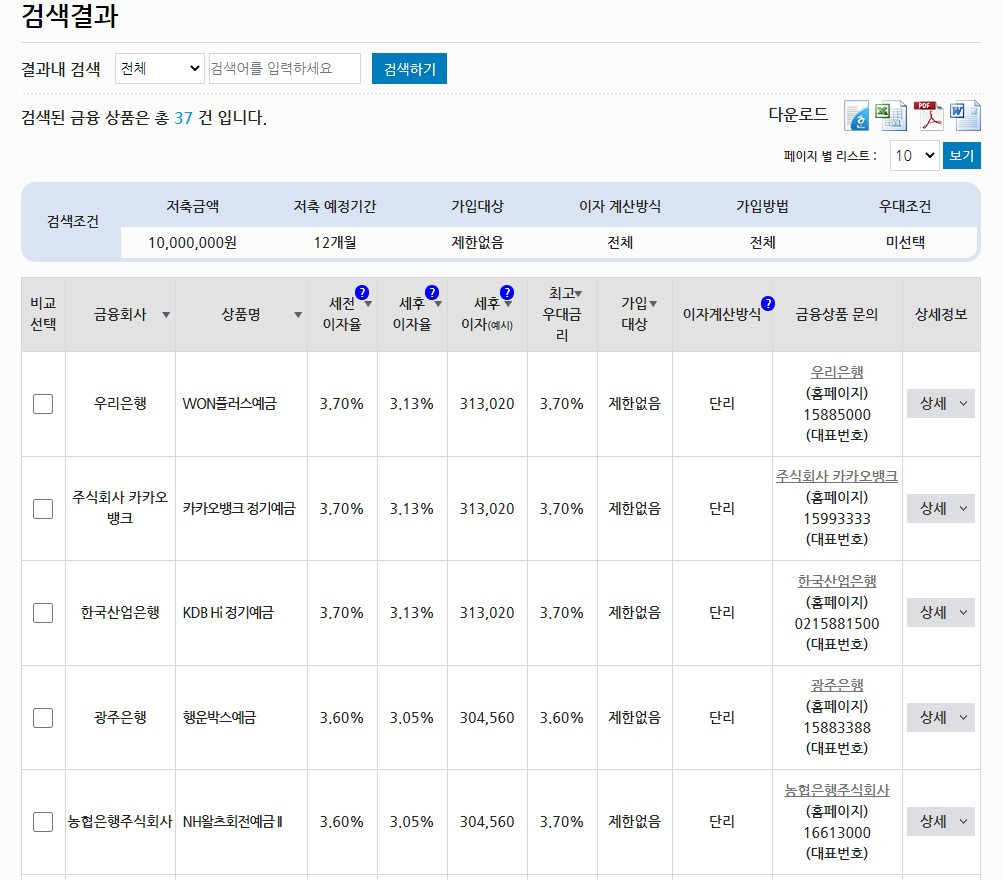The width and height of the screenshot is (1002, 880).
Task: Click 광주은행 in the 금융회사 column
Action: click(x=120, y=718)
